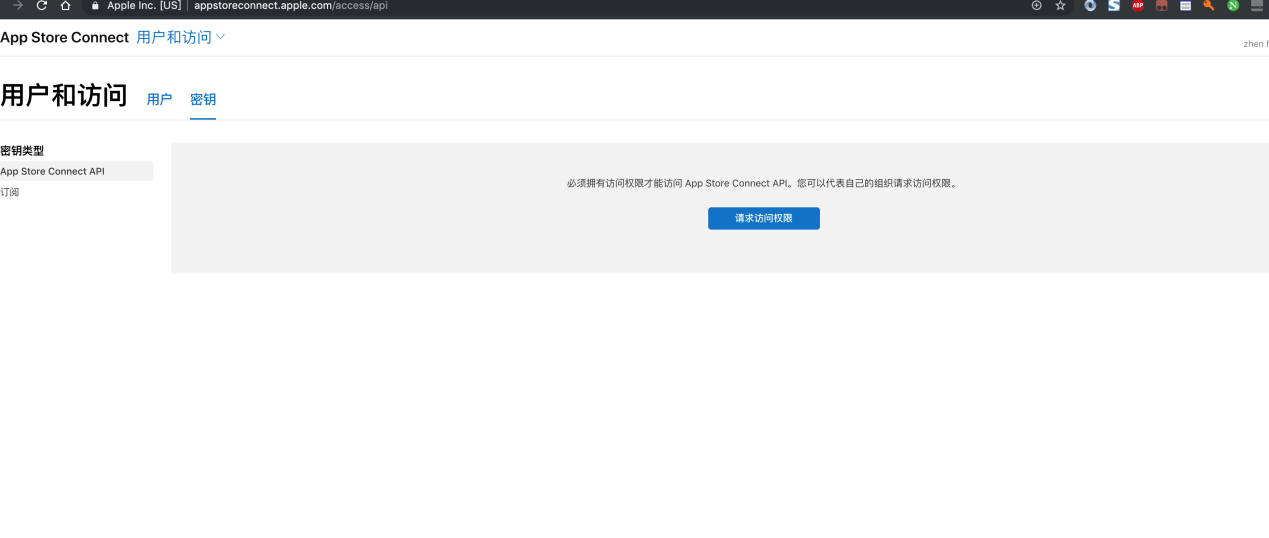Open the orange key extension icon

point(1209,6)
